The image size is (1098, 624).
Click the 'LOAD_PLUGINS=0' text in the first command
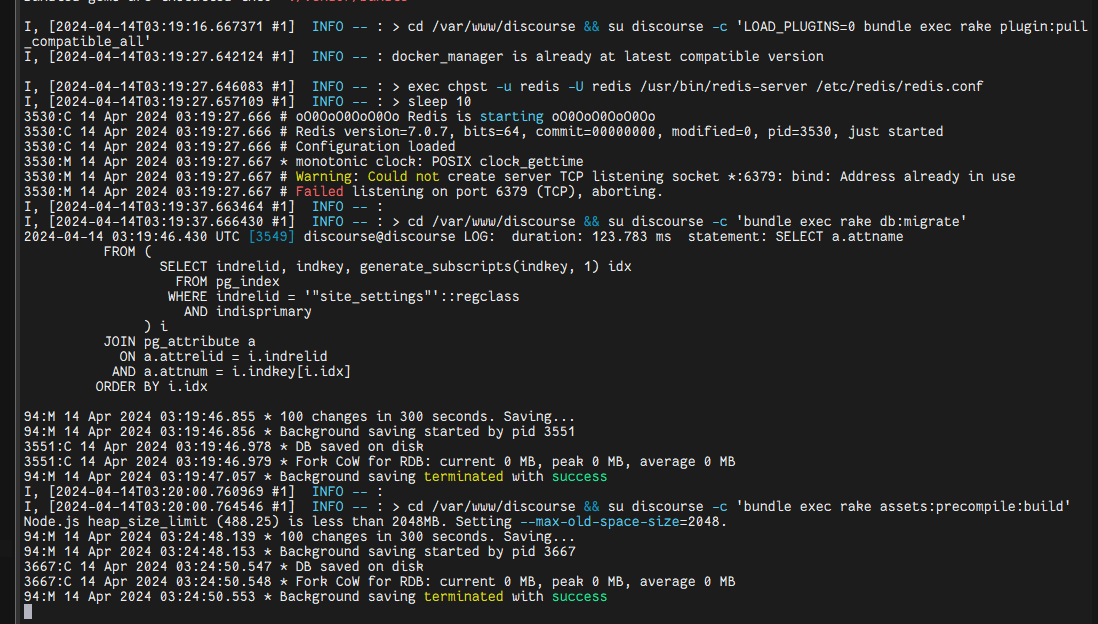click(x=799, y=27)
